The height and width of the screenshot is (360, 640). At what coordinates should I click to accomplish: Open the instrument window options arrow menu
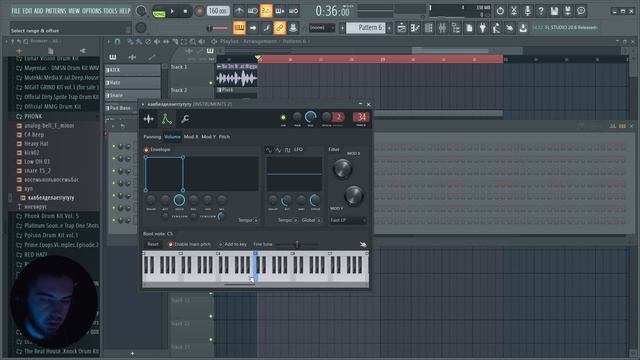(x=143, y=104)
